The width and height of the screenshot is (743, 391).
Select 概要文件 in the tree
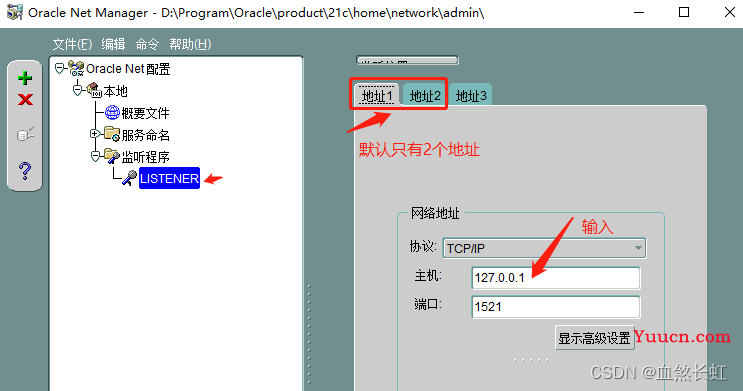pos(145,113)
